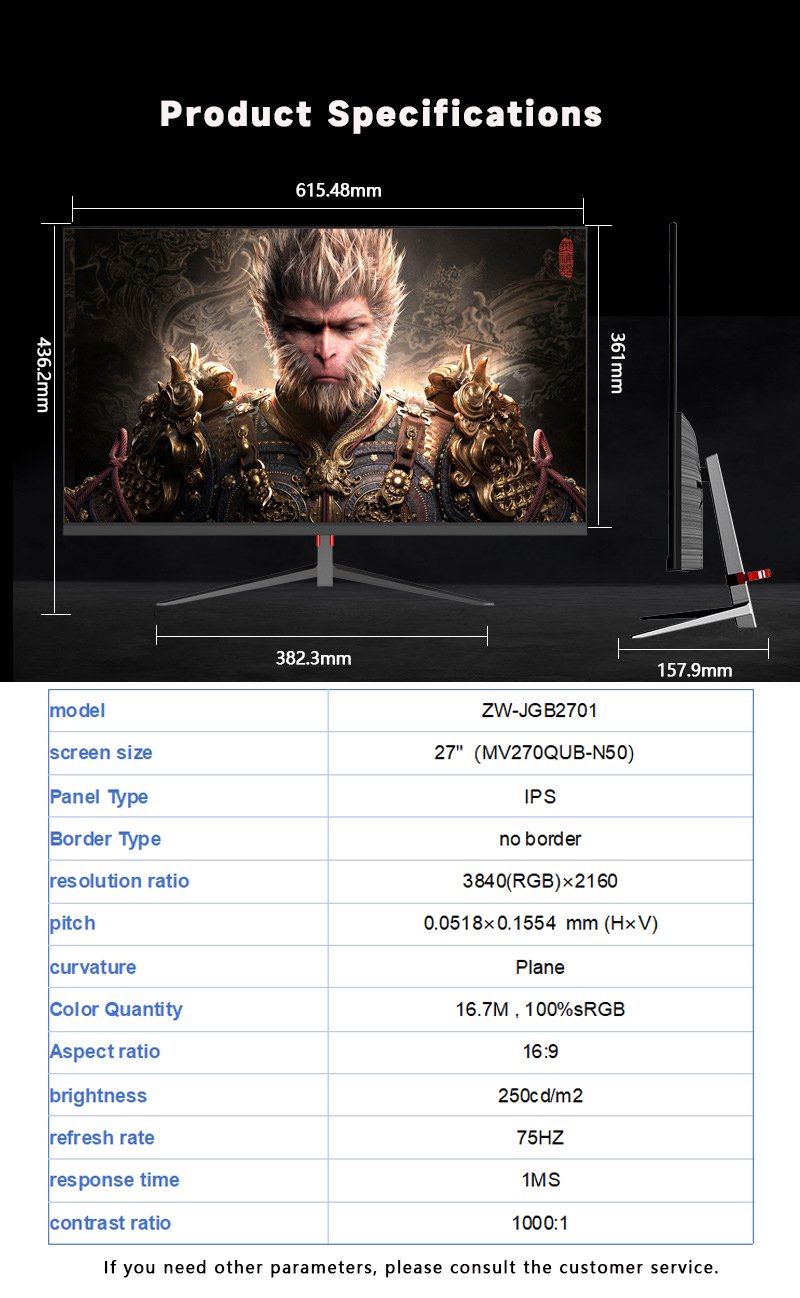Click the pitch value 0.0518×0.1554 mm

click(539, 924)
